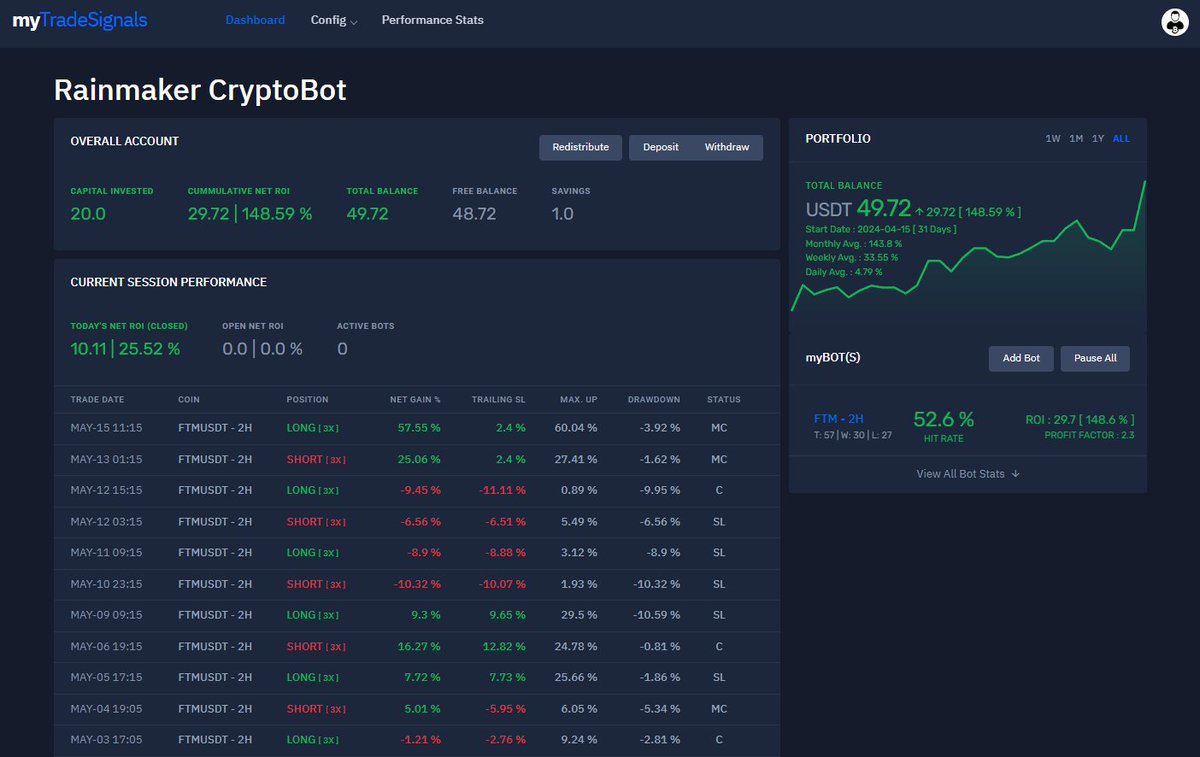Image resolution: width=1200 pixels, height=757 pixels.
Task: Click the MAX. UP column header
Action: click(579, 400)
